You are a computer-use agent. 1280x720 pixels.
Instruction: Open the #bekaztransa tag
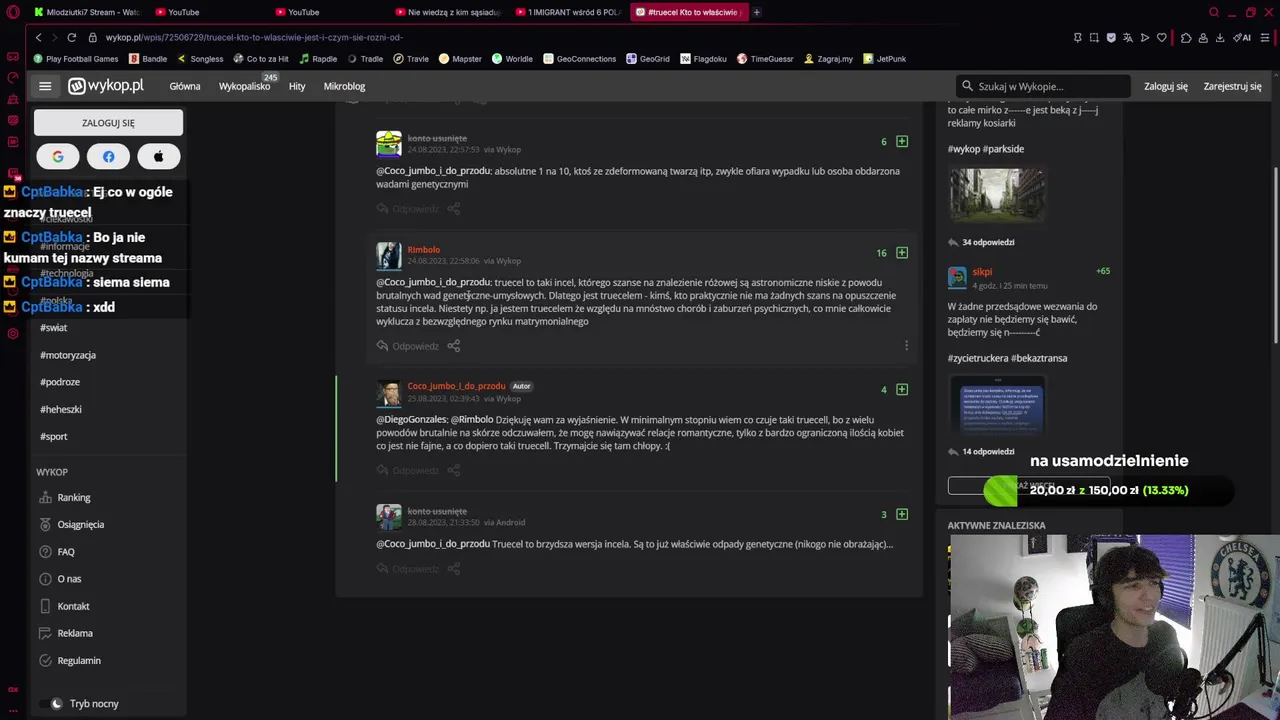click(1039, 358)
